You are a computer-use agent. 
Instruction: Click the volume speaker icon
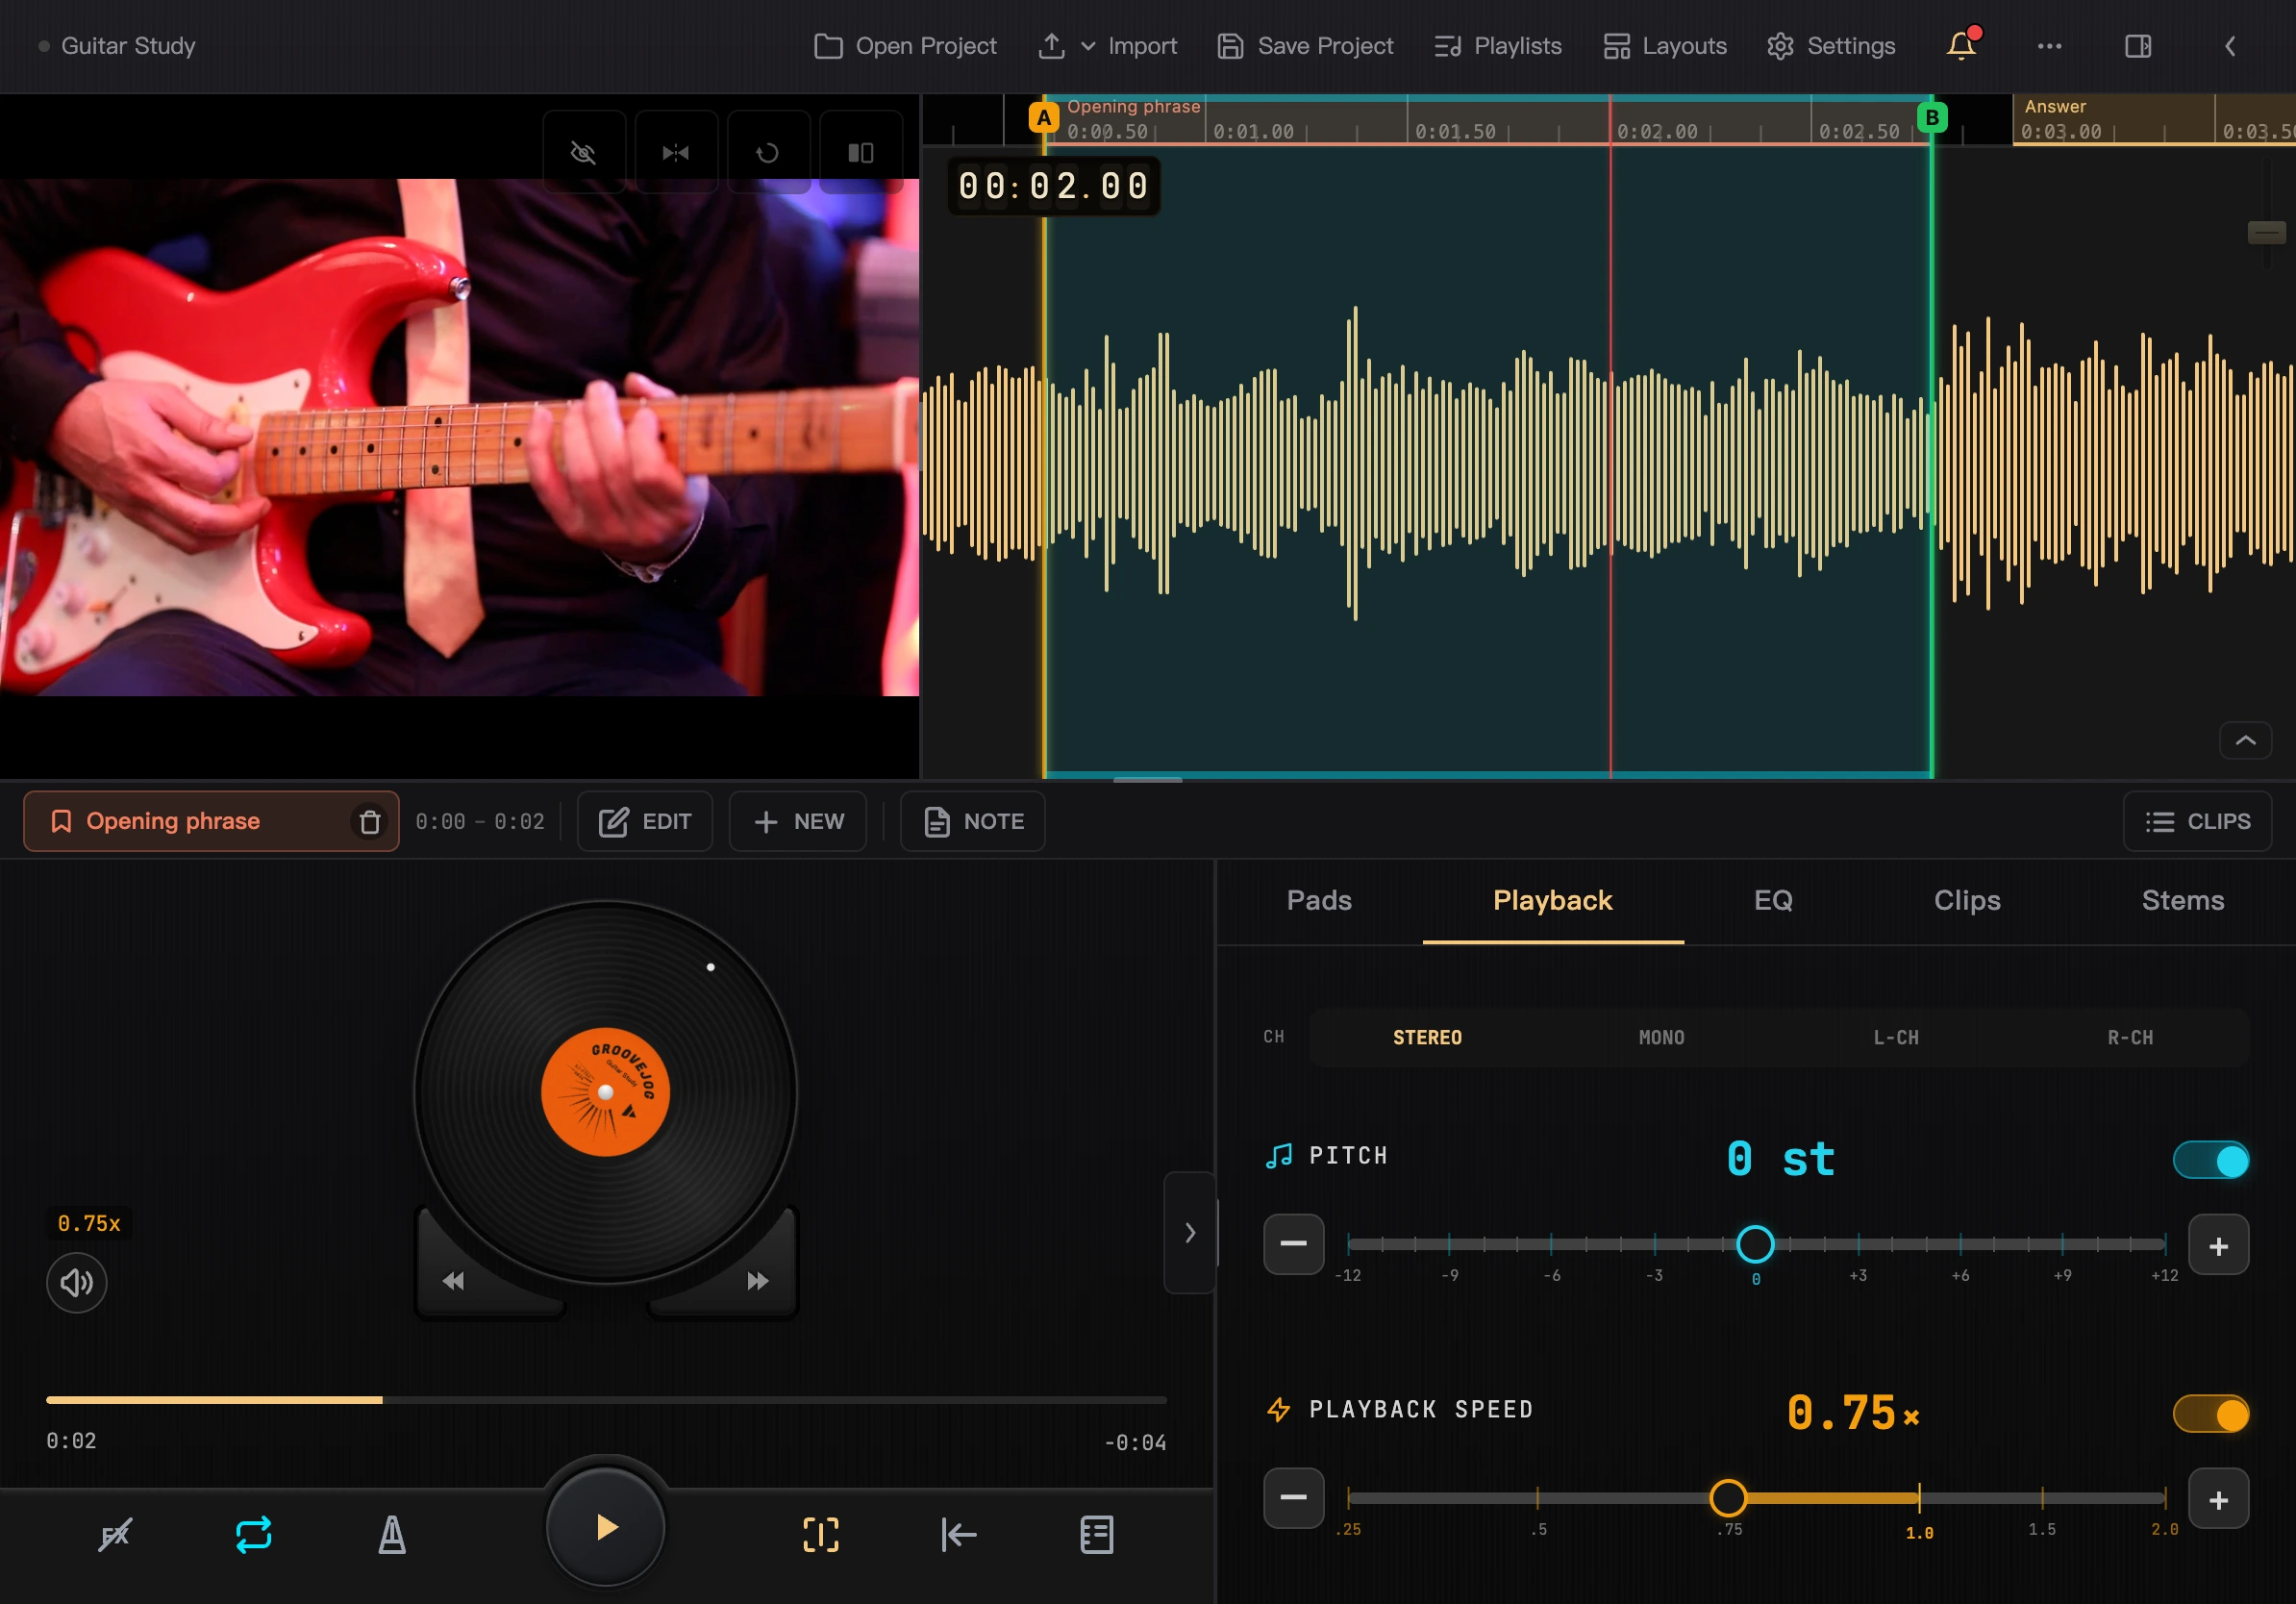(x=77, y=1282)
